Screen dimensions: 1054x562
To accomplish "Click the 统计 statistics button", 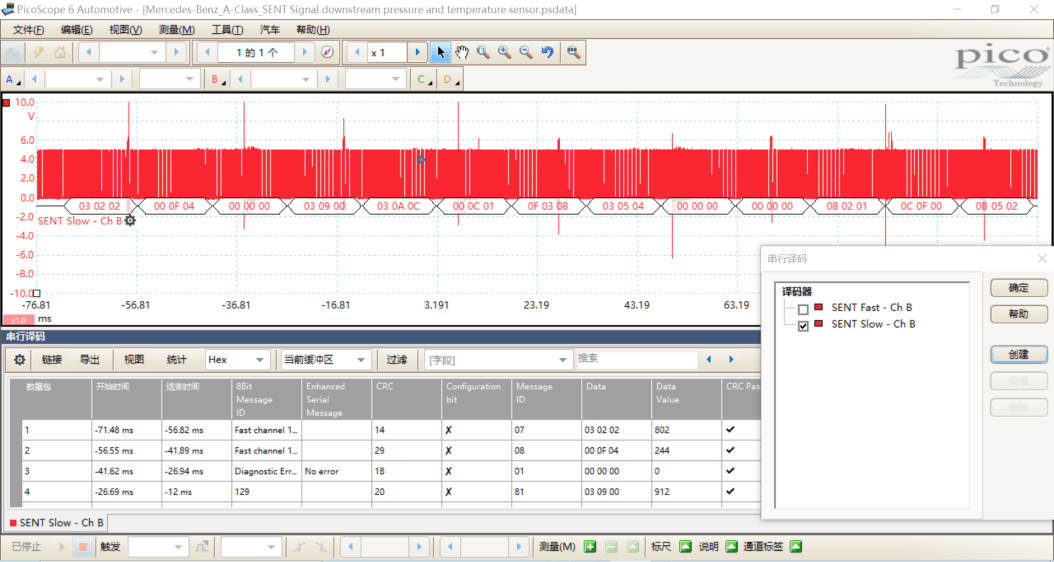I will click(x=177, y=360).
